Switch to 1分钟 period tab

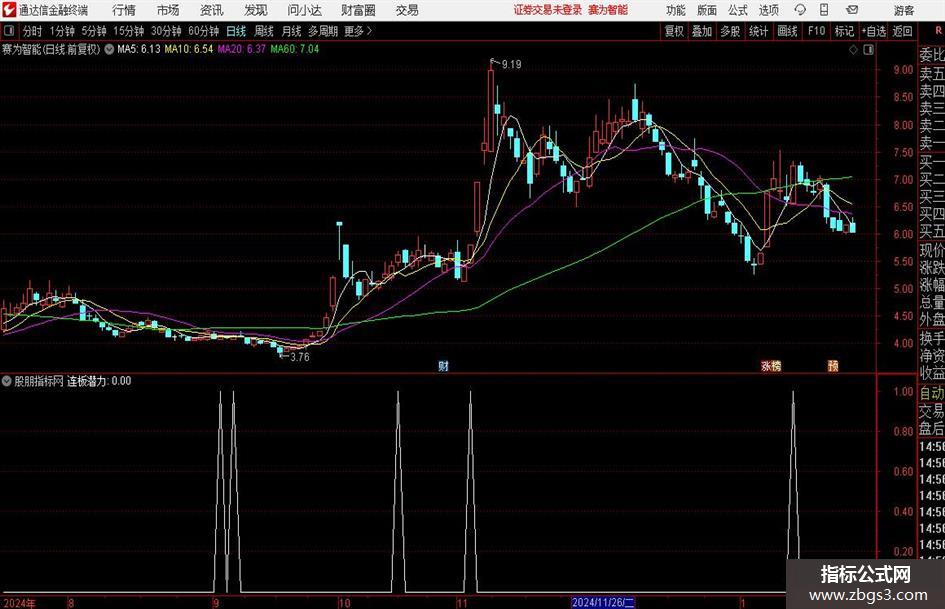(62, 31)
